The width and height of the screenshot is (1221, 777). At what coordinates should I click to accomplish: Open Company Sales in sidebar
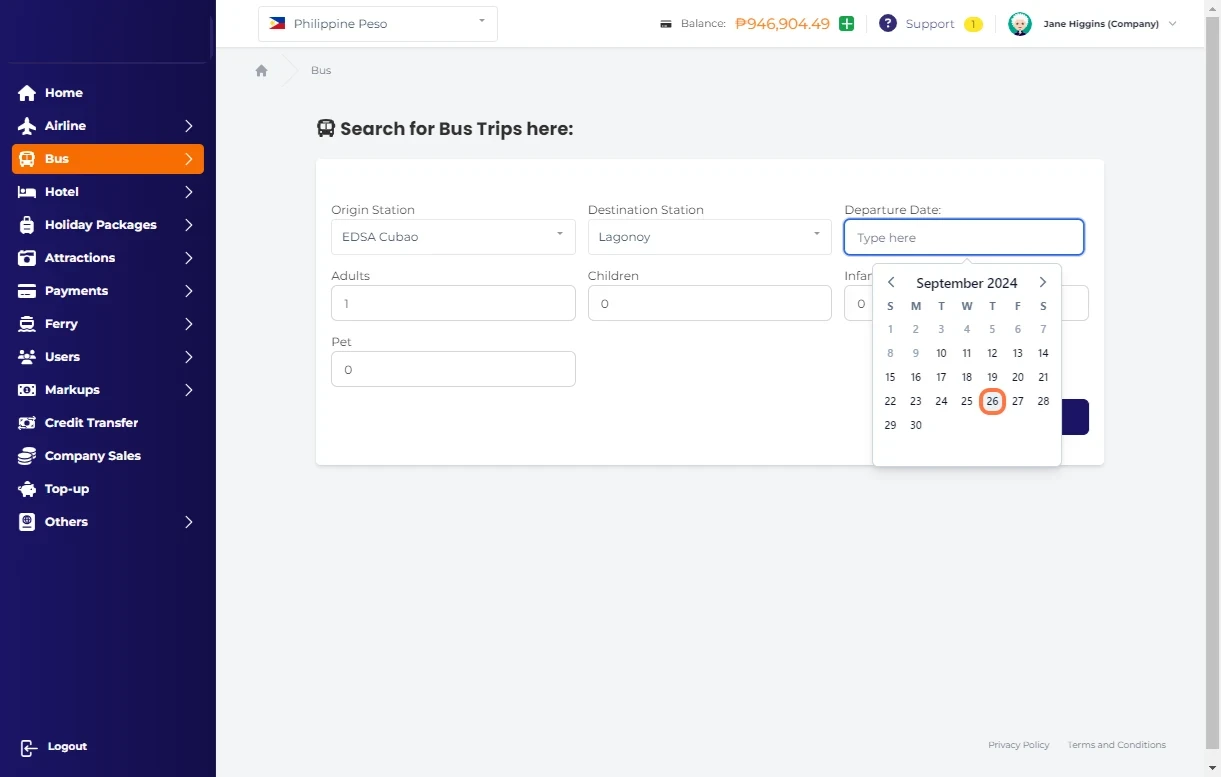click(x=92, y=456)
